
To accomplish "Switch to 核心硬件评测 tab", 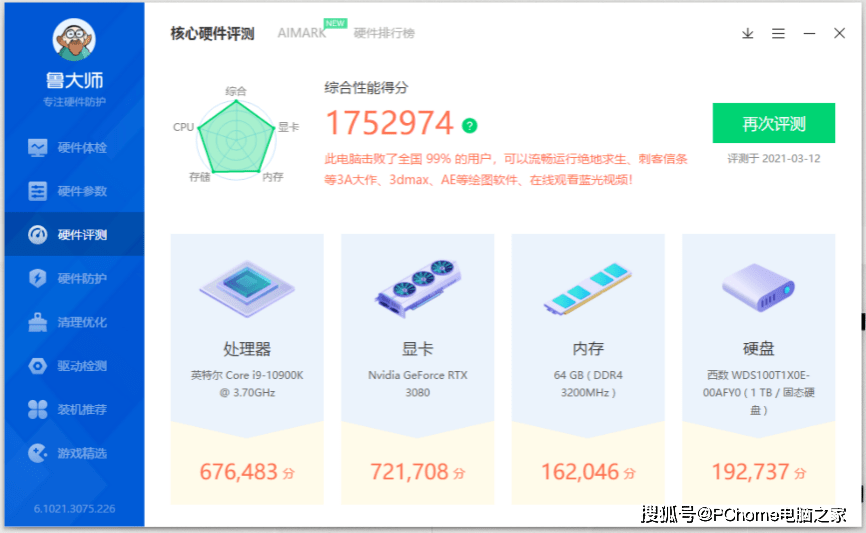I will click(x=212, y=34).
